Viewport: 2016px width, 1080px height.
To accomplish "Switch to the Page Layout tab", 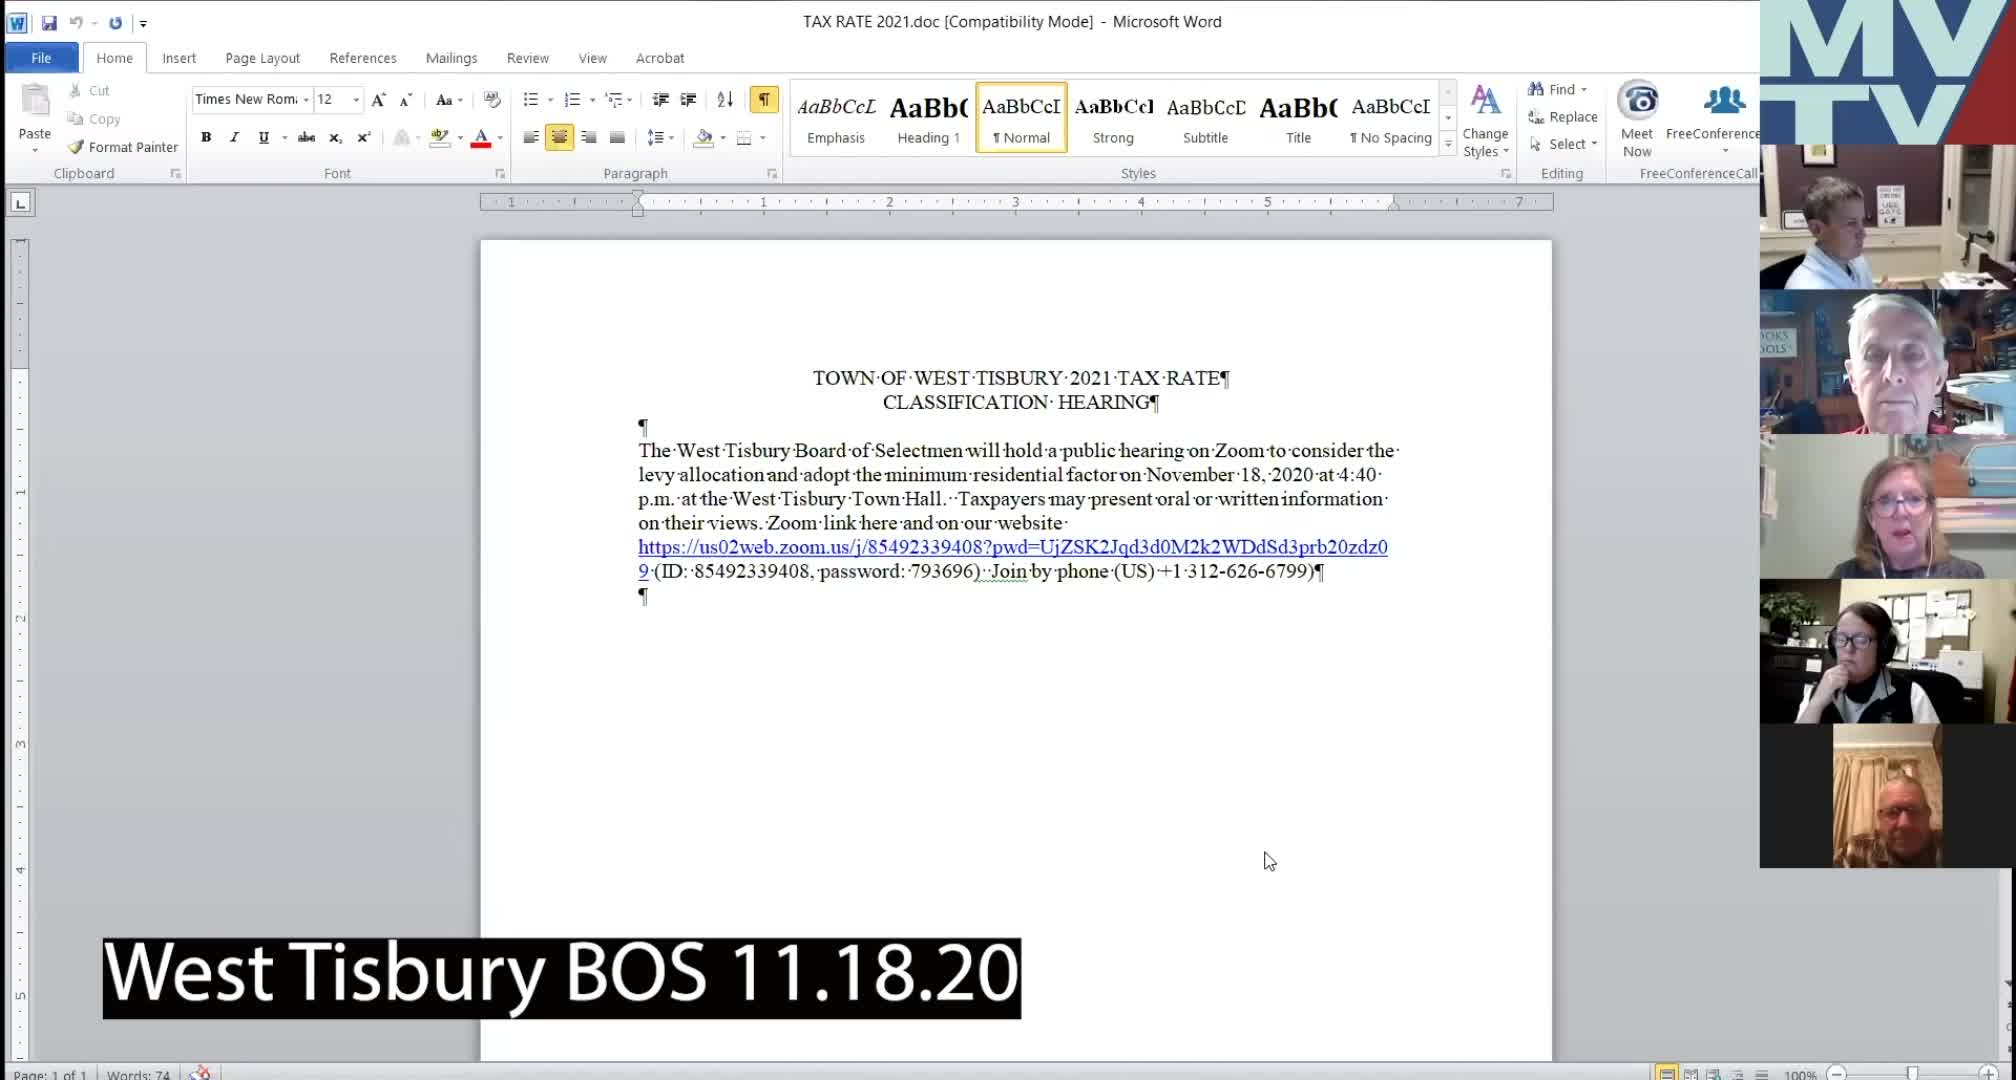I will [262, 58].
